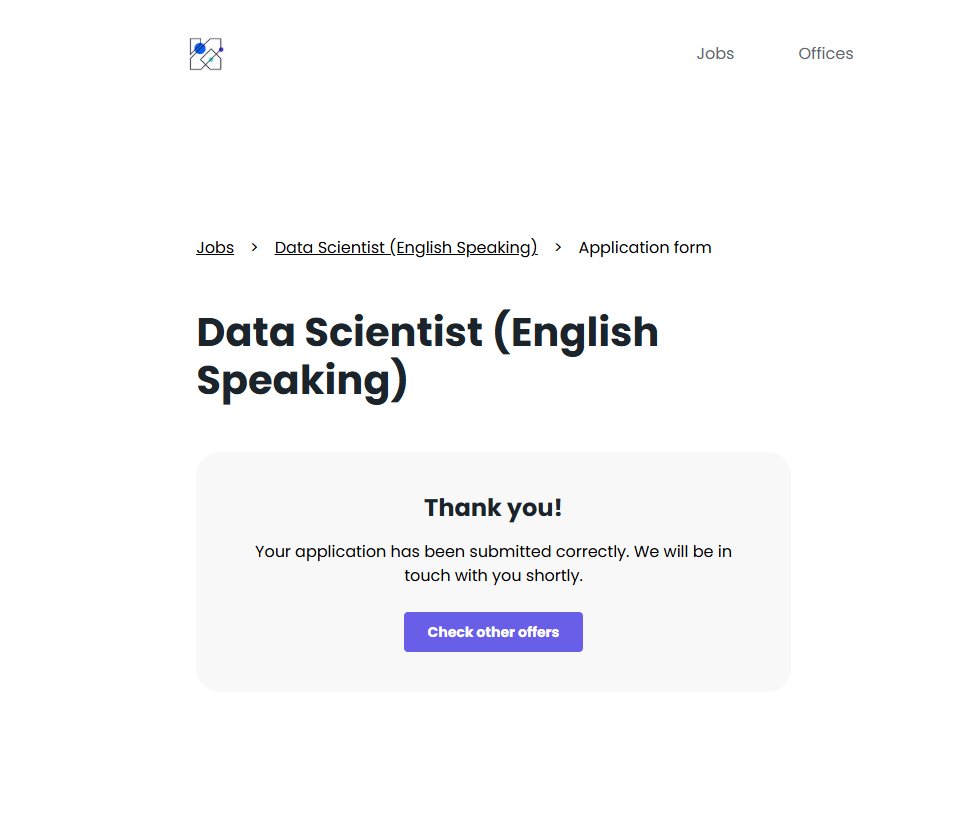Return to Data Scientist (English Speaking) breadcrumb link
This screenshot has height=820, width=972.
pyautogui.click(x=406, y=248)
